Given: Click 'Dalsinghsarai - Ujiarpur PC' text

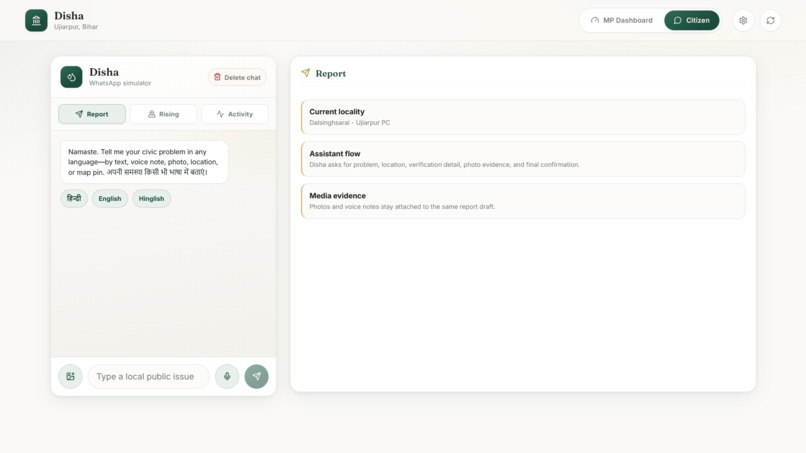Looking at the screenshot, I should click(350, 123).
